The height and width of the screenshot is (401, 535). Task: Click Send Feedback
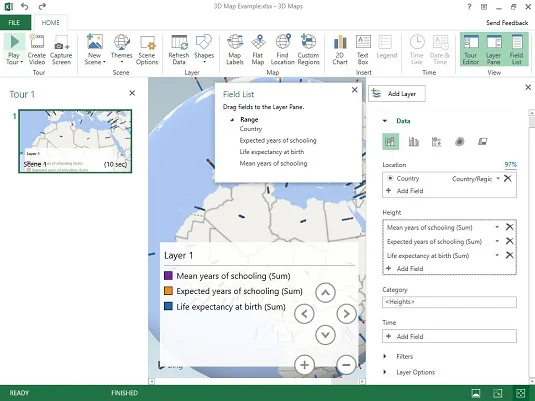[x=507, y=23]
